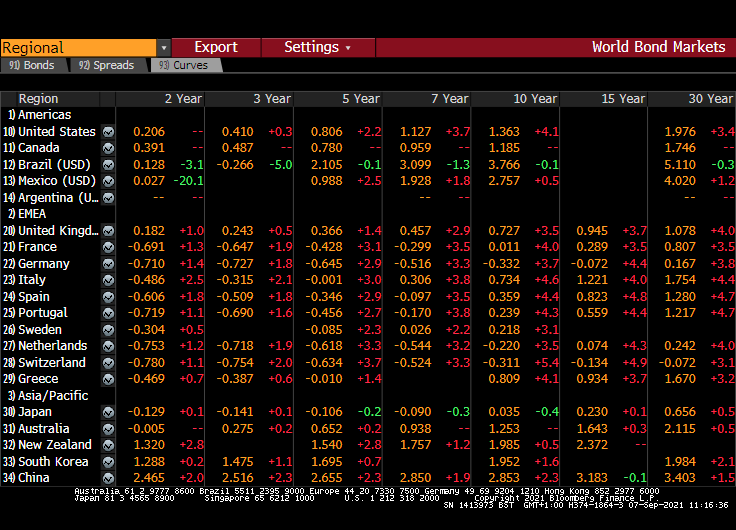
Task: Sort by the 5 Year column header
Action: [x=338, y=99]
